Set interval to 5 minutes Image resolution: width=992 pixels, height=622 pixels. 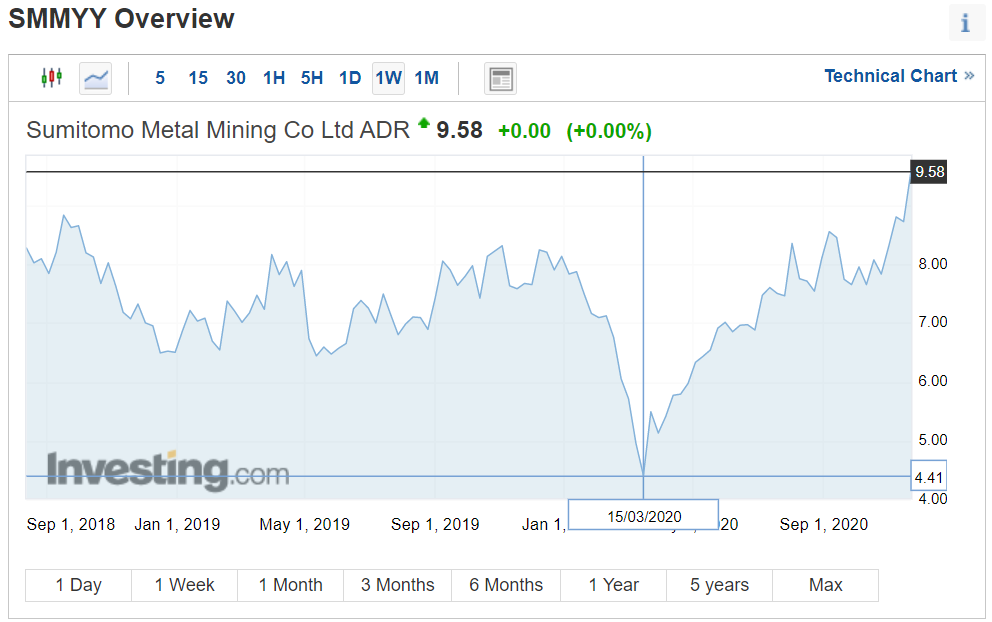tap(160, 78)
